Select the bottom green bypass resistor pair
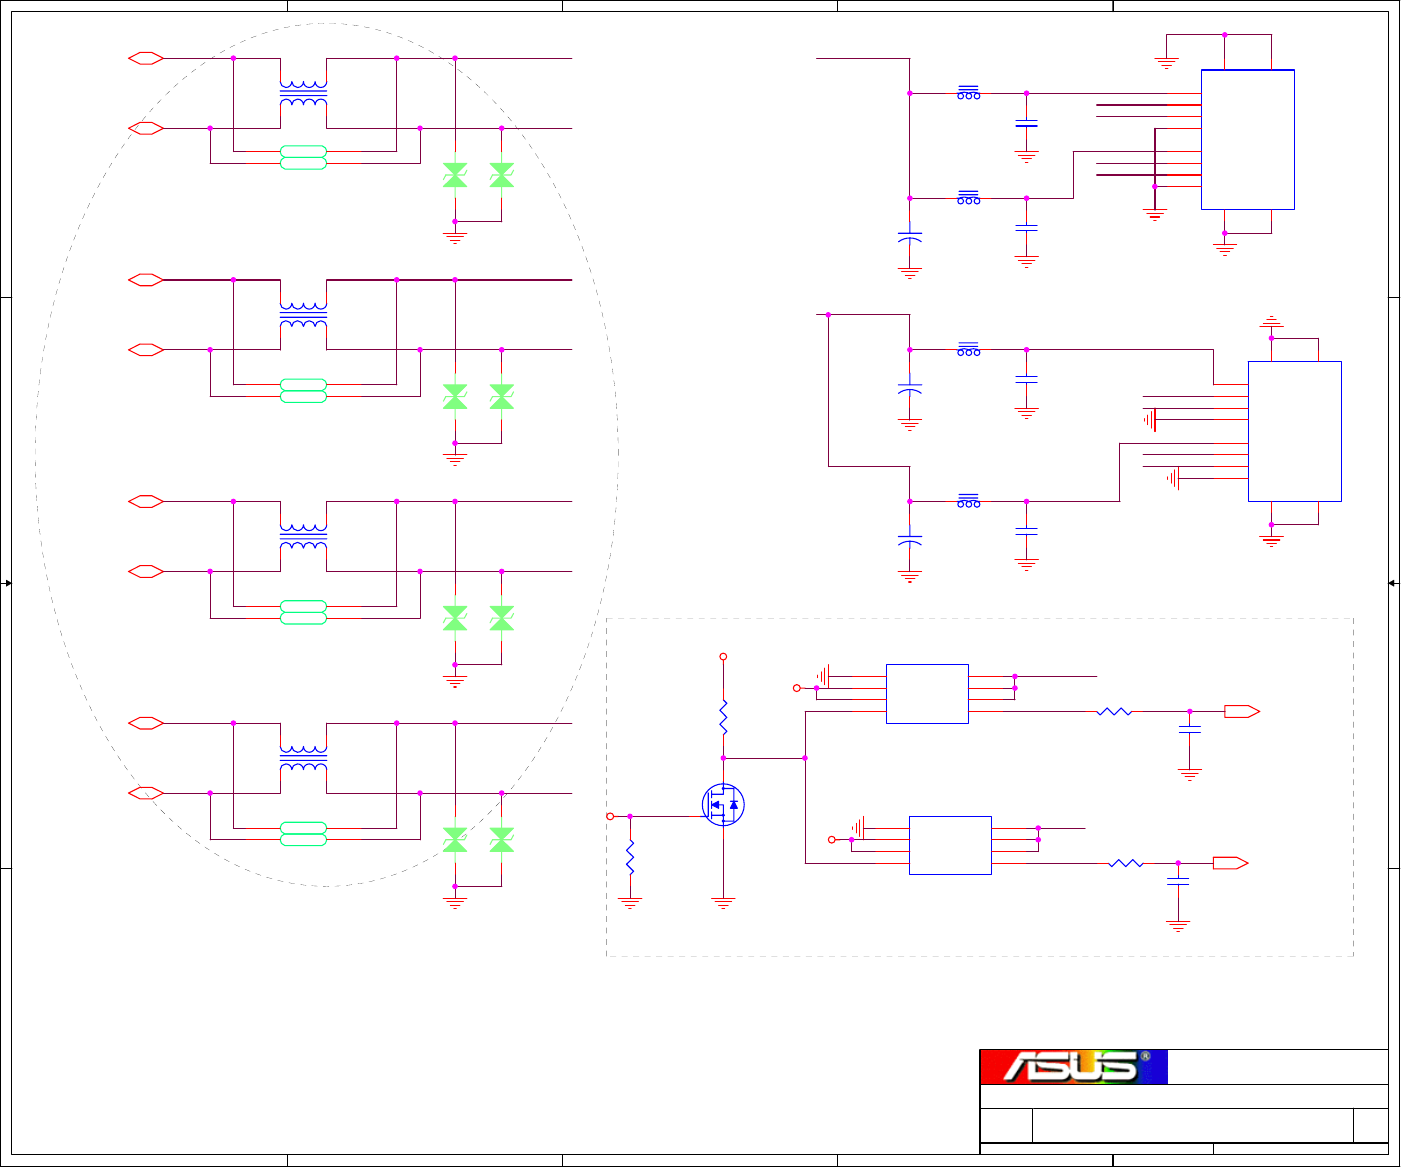This screenshot has width=1401, height=1167. (303, 833)
